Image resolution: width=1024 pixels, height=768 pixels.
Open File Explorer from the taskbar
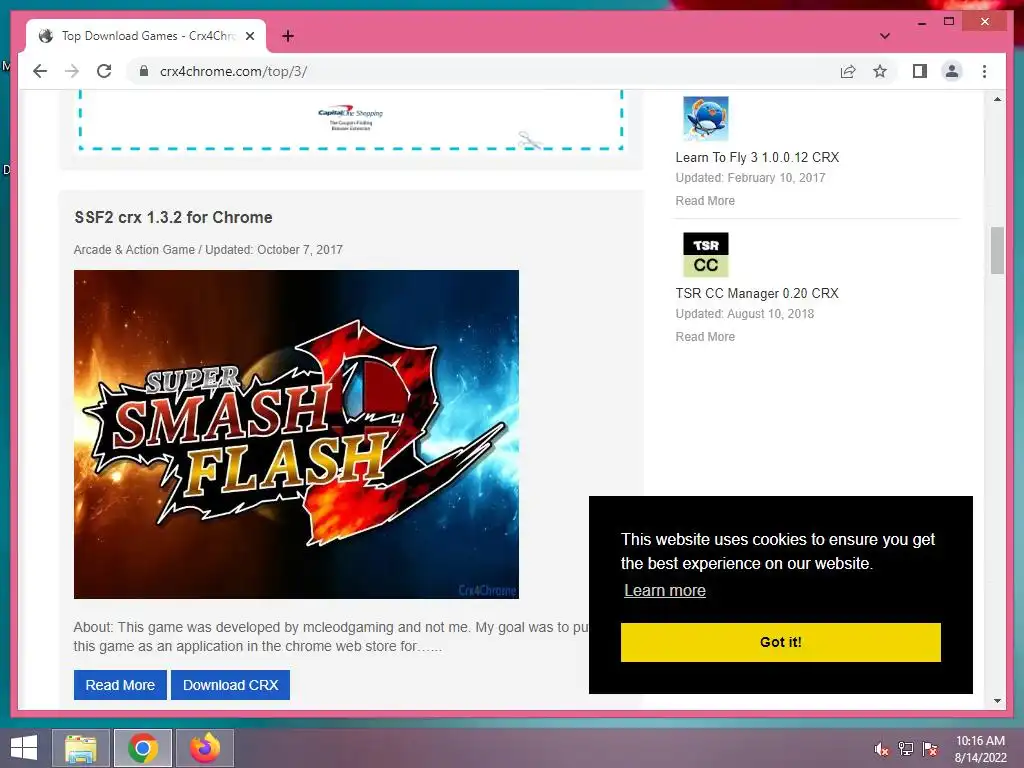click(x=80, y=748)
